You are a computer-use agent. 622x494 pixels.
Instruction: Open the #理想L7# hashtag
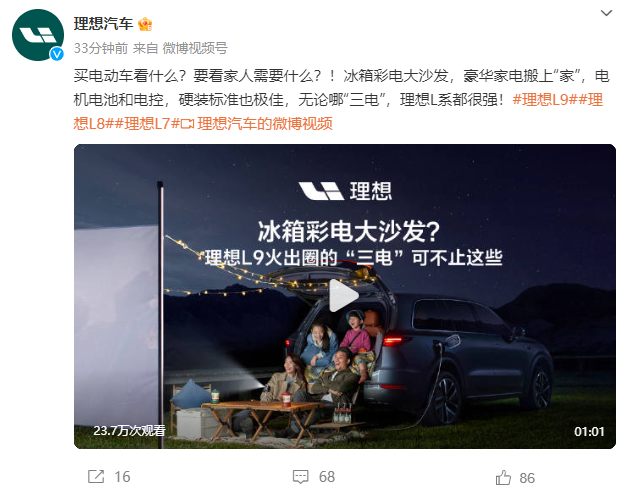click(x=149, y=124)
